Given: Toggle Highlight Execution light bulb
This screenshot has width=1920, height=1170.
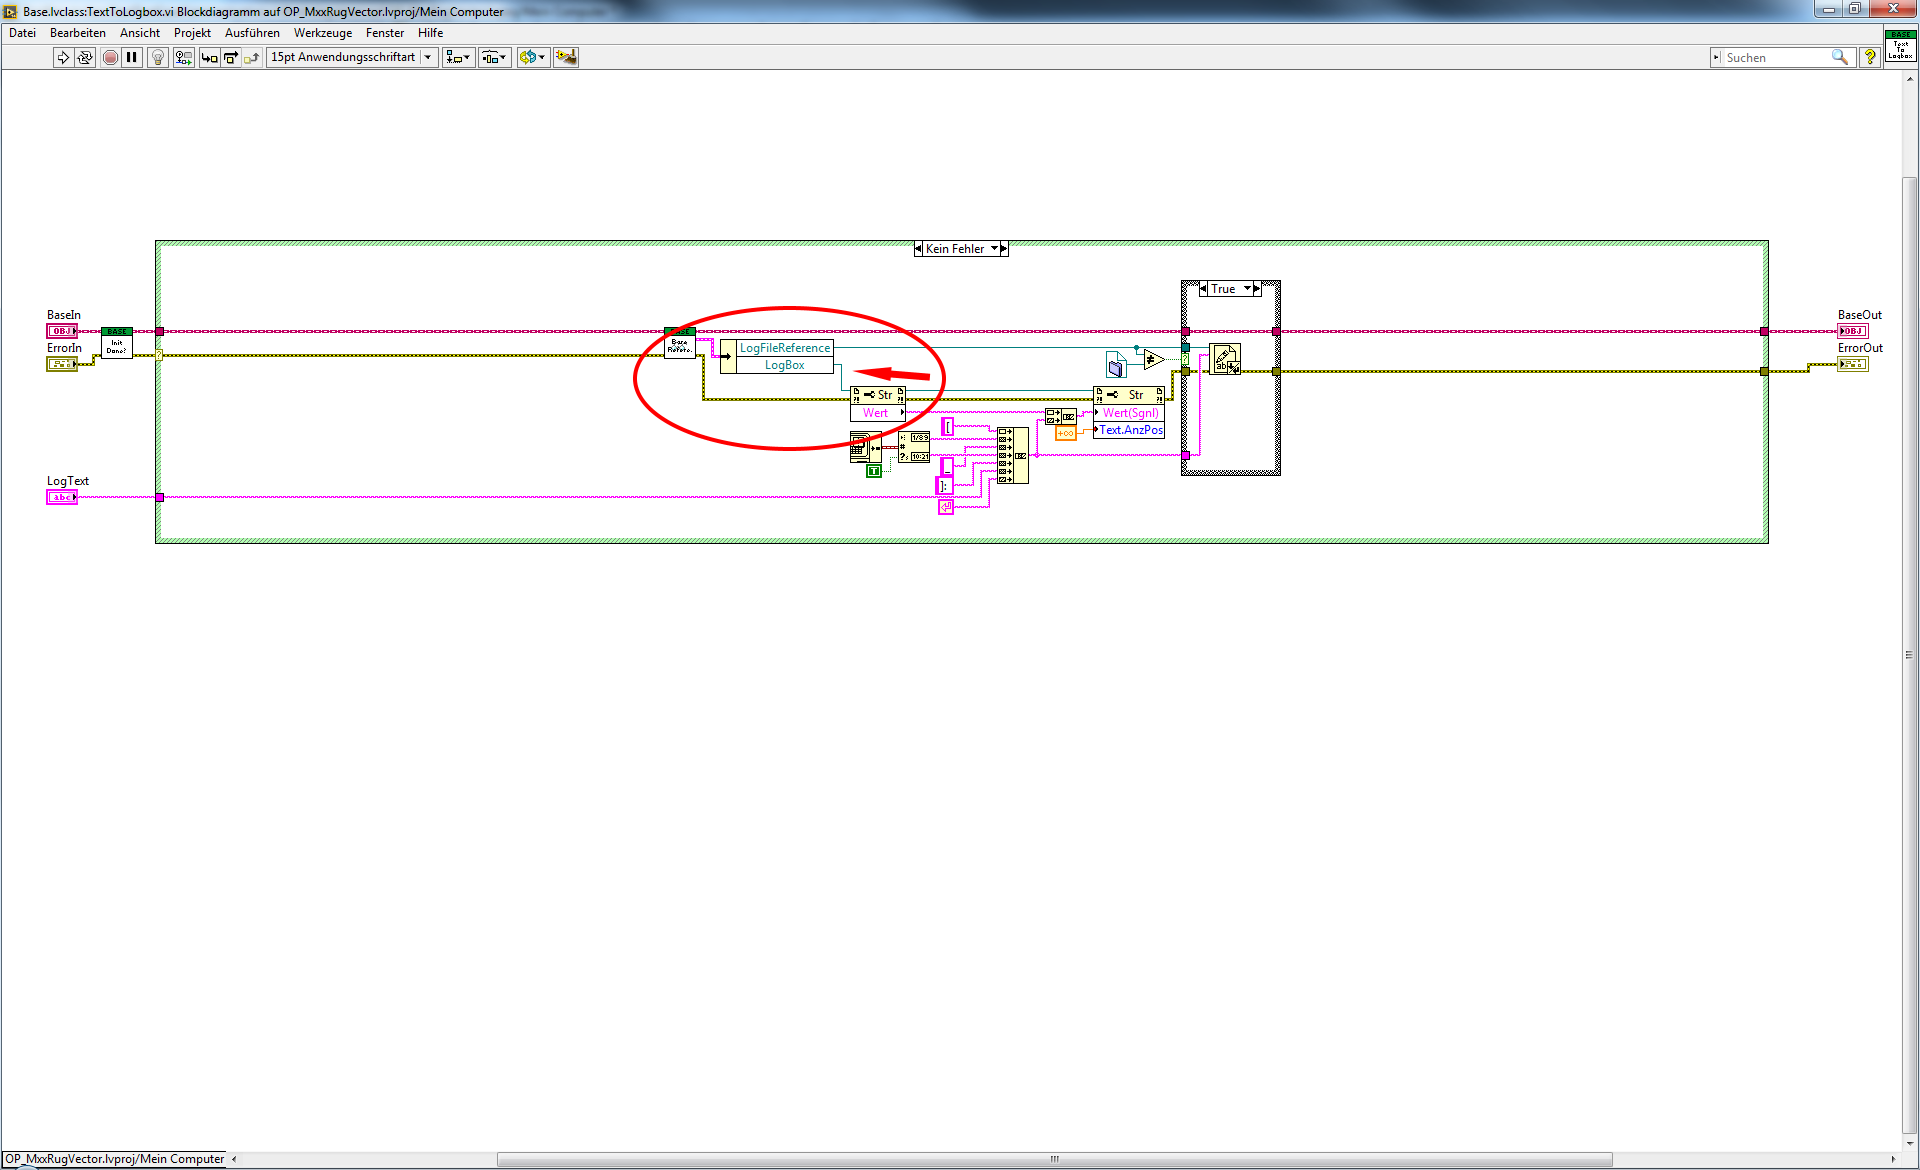Looking at the screenshot, I should click(x=158, y=58).
